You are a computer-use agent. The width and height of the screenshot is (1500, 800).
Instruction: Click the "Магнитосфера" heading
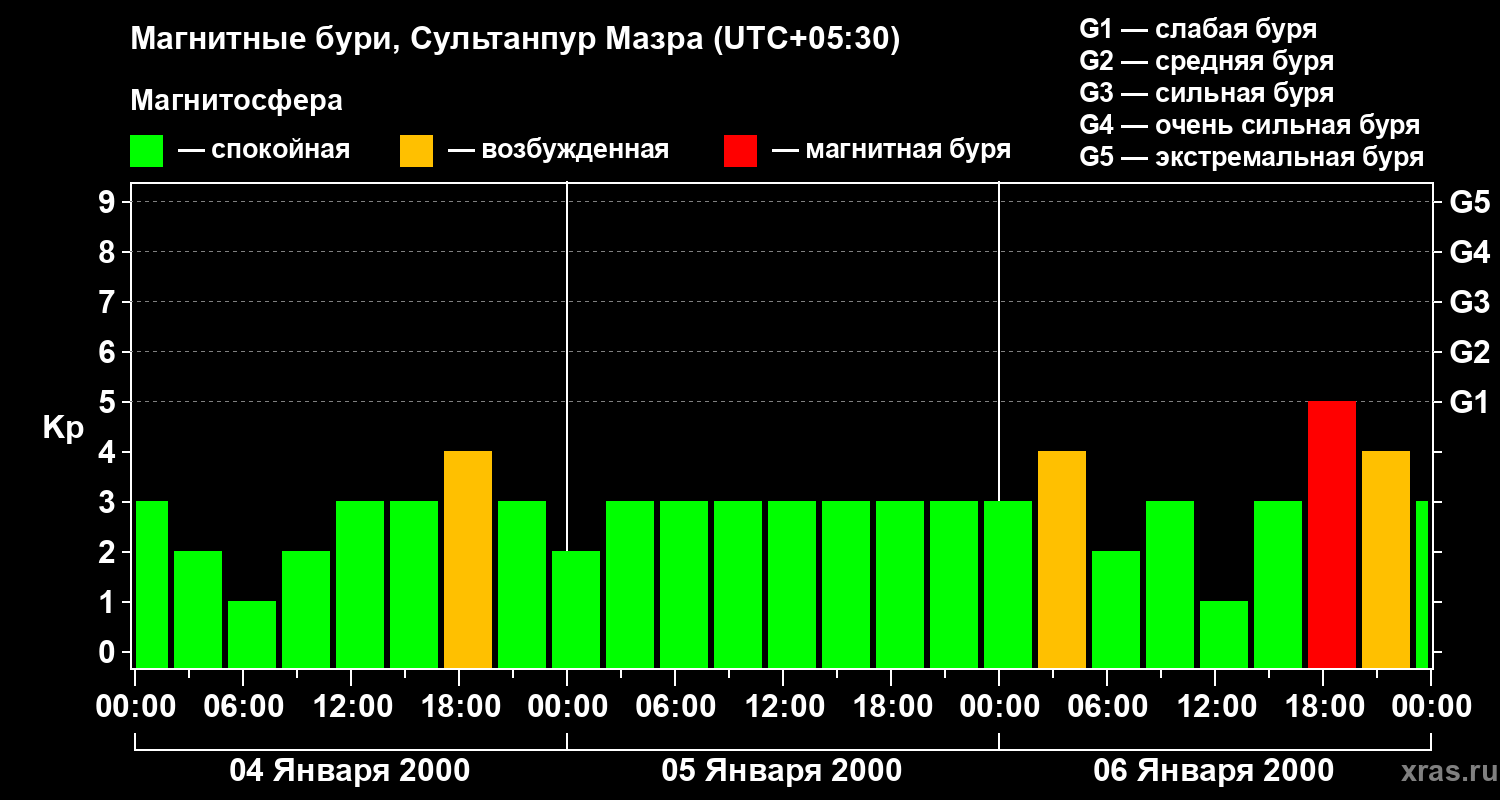[x=237, y=101]
